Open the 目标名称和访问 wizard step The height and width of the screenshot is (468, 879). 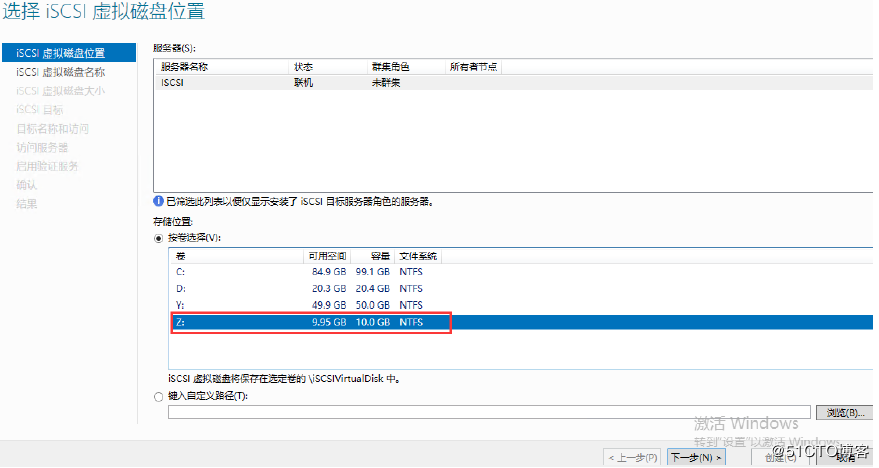[52, 128]
